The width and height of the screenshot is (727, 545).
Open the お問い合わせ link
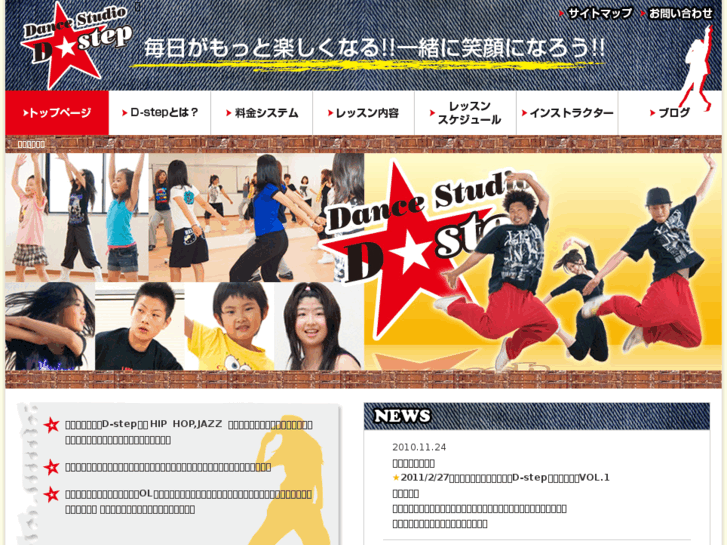pyautogui.click(x=676, y=13)
